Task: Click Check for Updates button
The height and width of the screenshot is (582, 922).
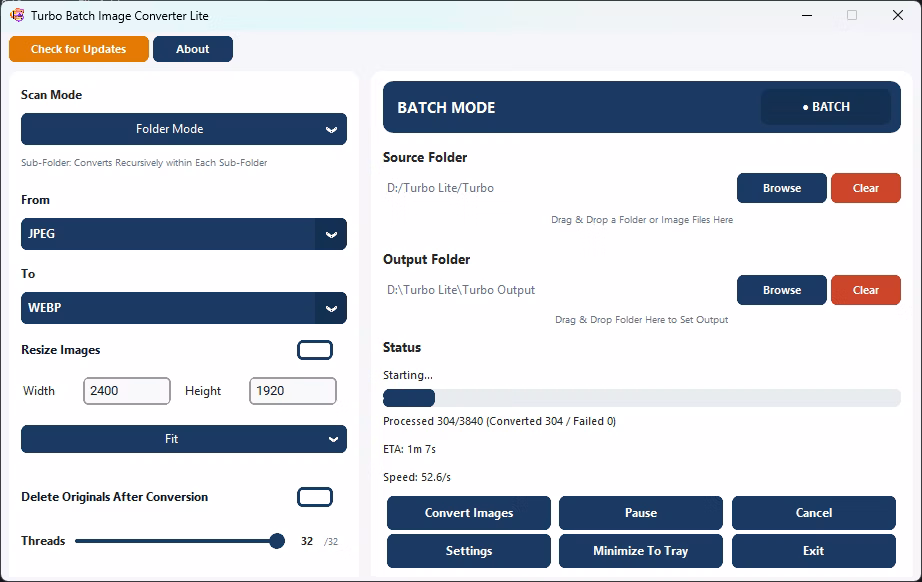Action: pyautogui.click(x=79, y=49)
